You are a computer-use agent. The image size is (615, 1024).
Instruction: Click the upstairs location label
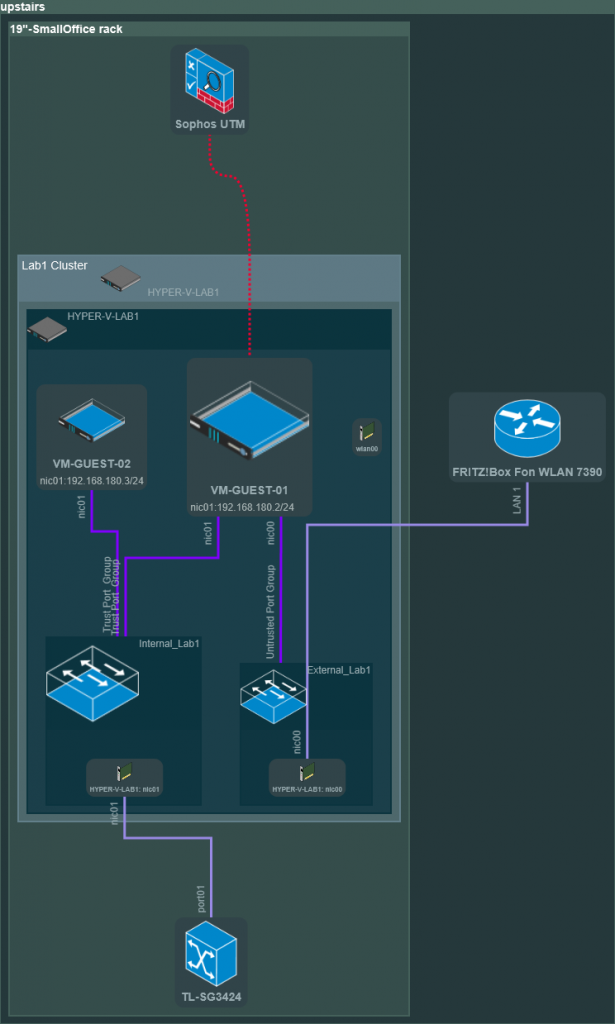point(23,7)
